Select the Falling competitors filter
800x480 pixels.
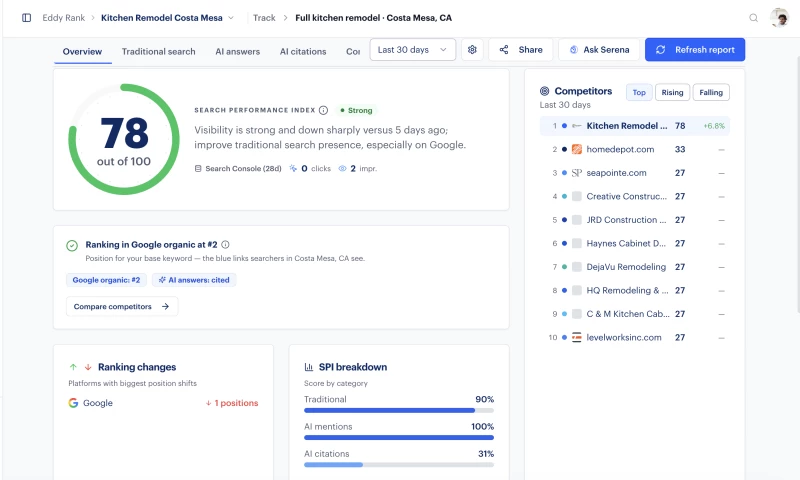pos(711,92)
